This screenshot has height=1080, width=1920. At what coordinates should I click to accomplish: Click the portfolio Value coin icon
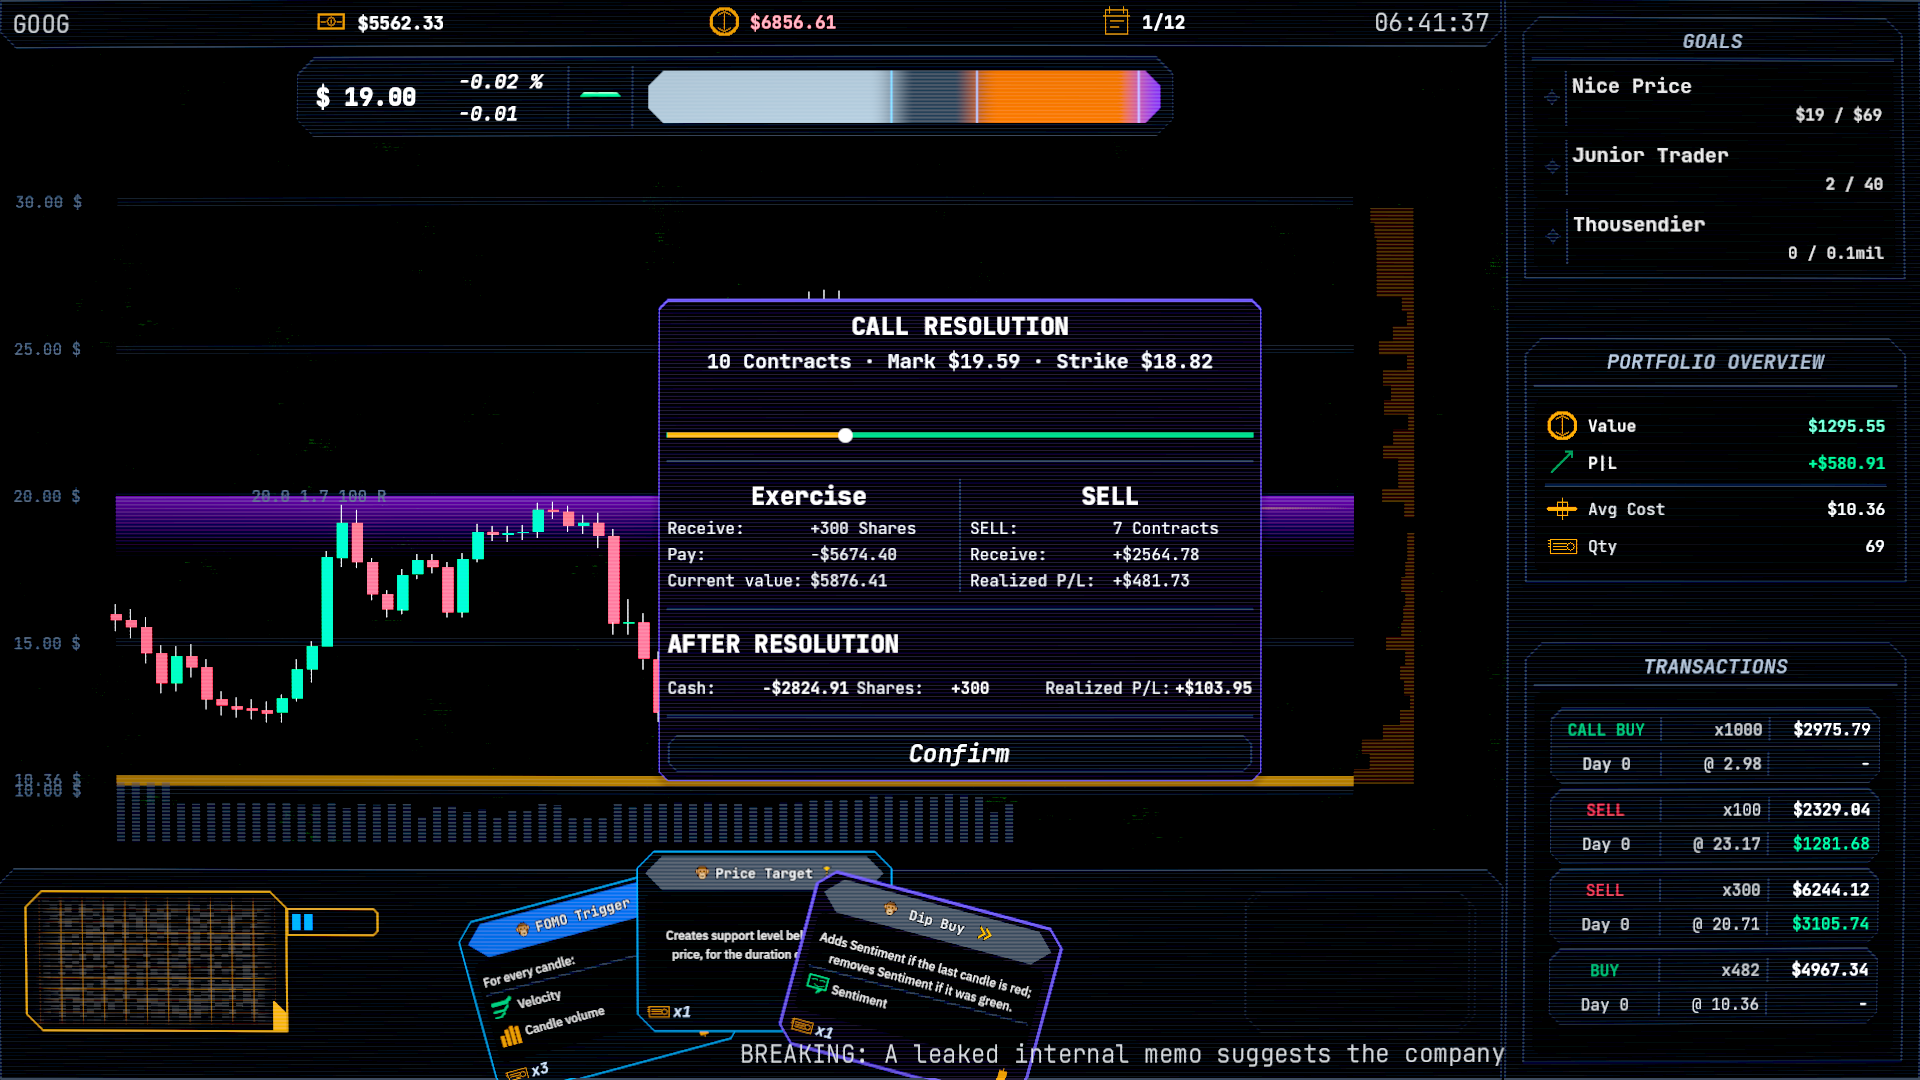tap(1562, 426)
